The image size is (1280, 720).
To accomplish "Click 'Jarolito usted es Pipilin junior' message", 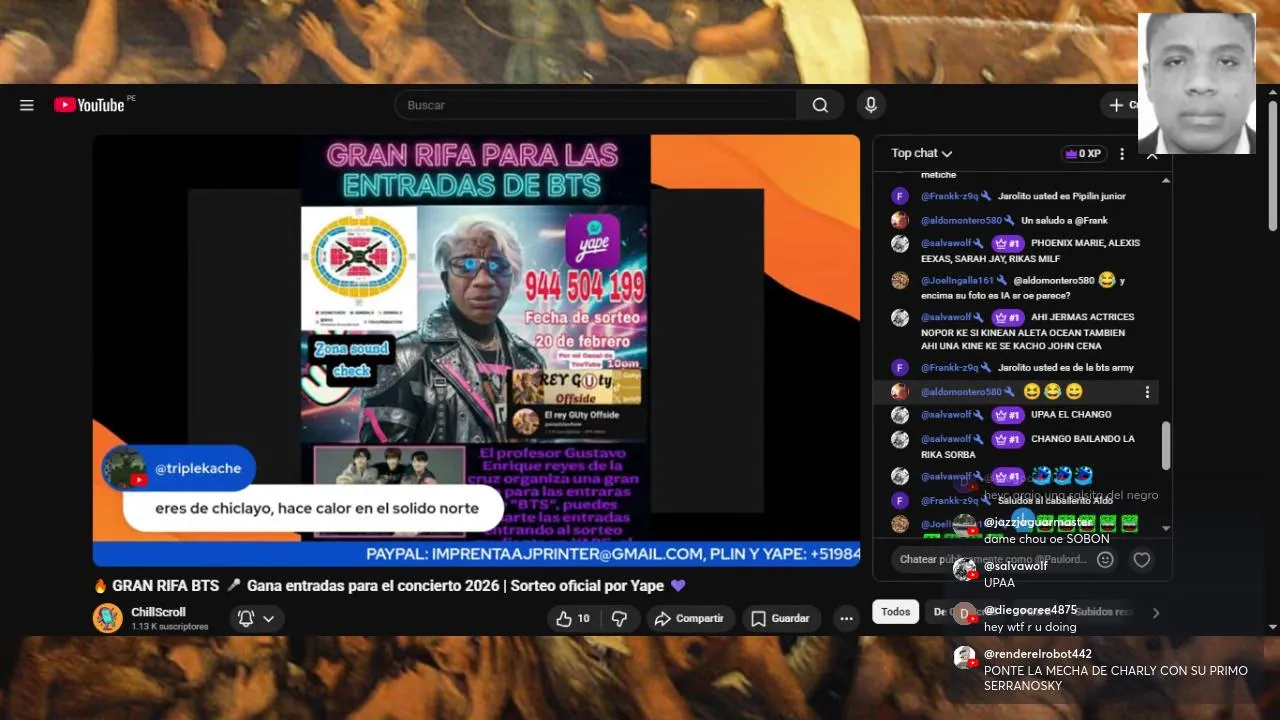I will tap(1062, 197).
